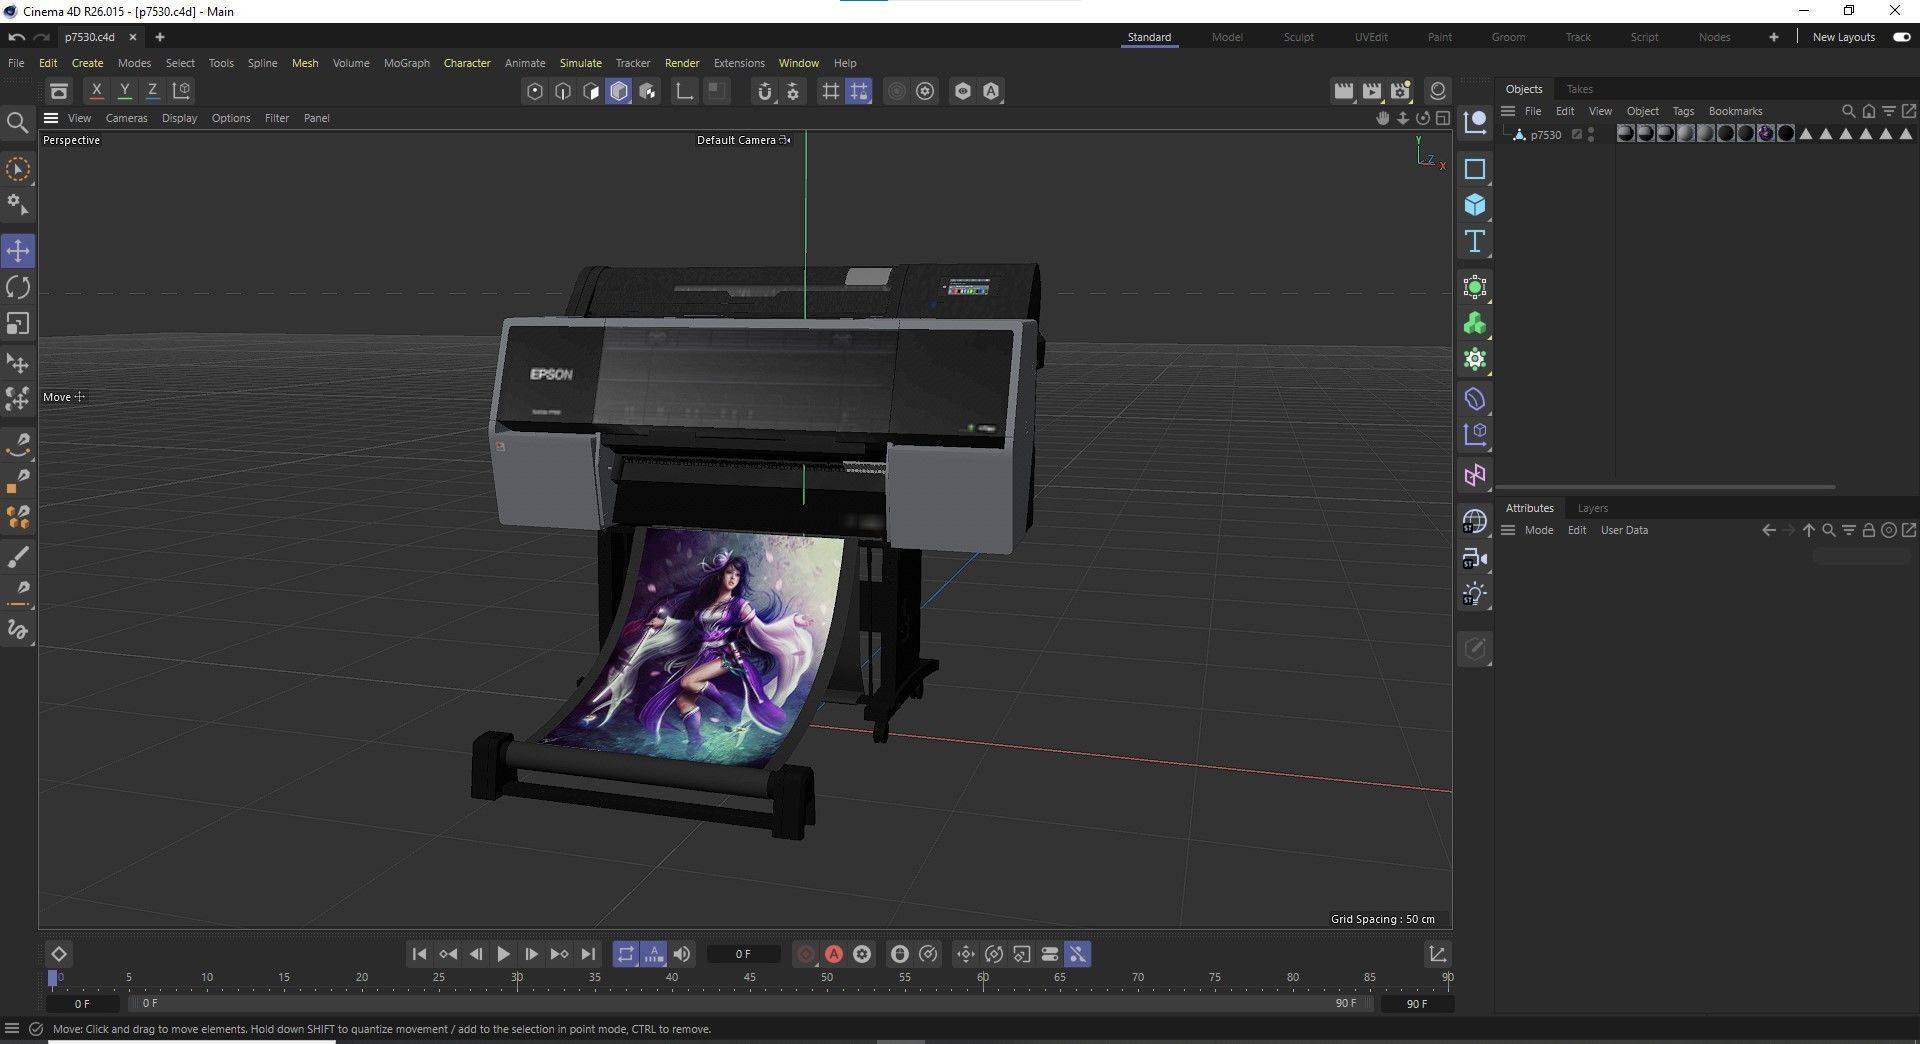Toggle New Layouts switch
1920x1044 pixels.
(x=1901, y=37)
